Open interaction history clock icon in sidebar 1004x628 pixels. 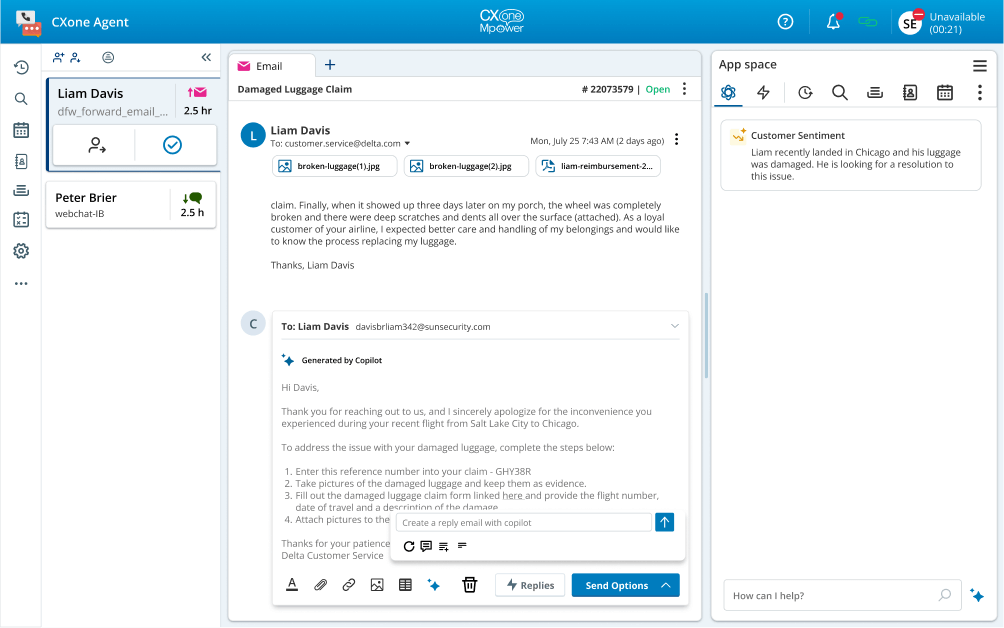click(x=21, y=68)
